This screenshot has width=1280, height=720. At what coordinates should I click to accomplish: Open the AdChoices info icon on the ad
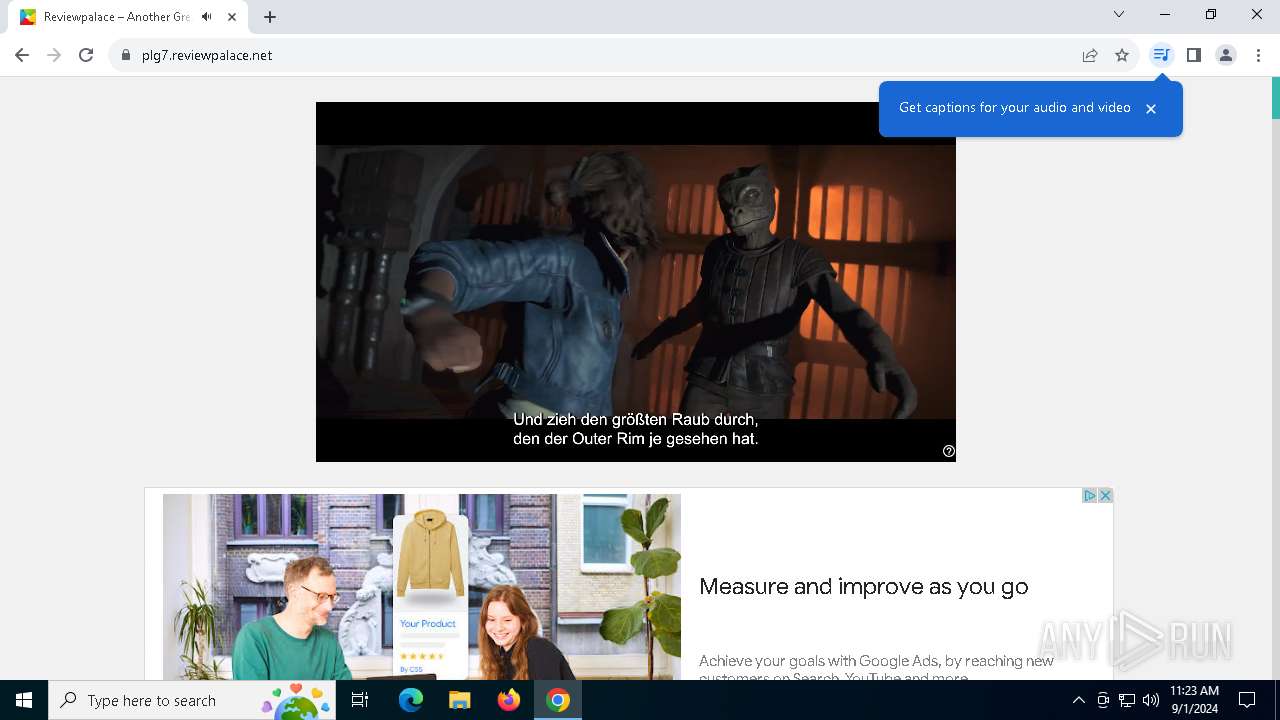[1090, 496]
